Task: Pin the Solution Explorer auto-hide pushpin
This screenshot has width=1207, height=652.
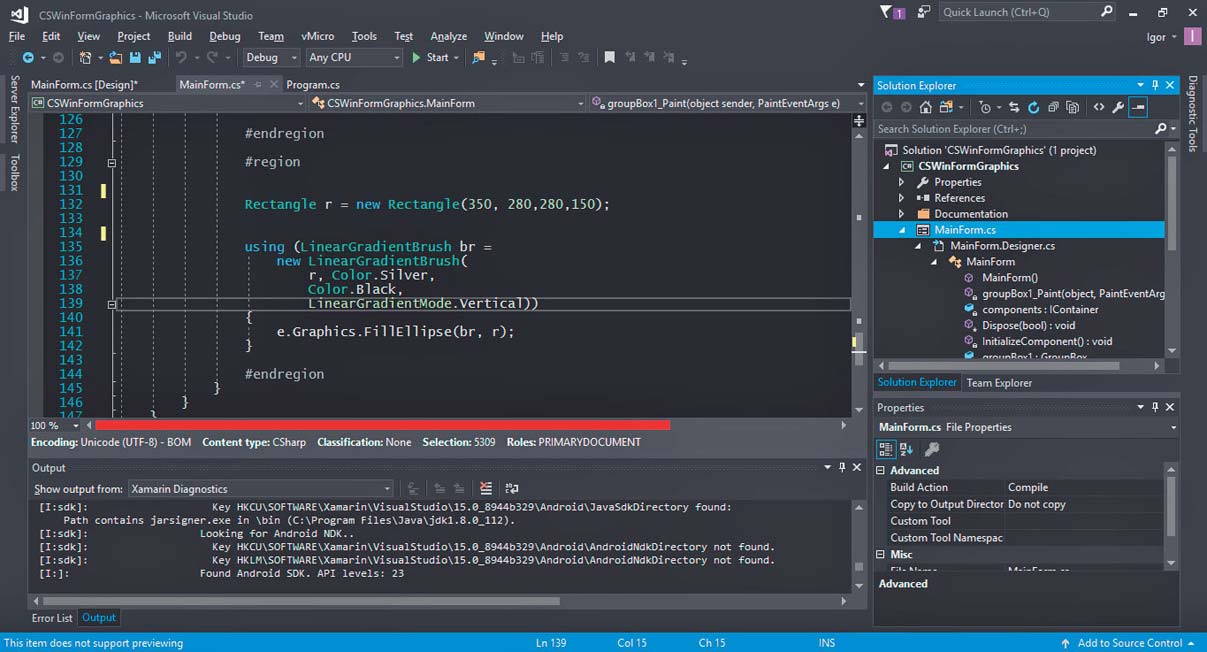Action: [x=1155, y=85]
